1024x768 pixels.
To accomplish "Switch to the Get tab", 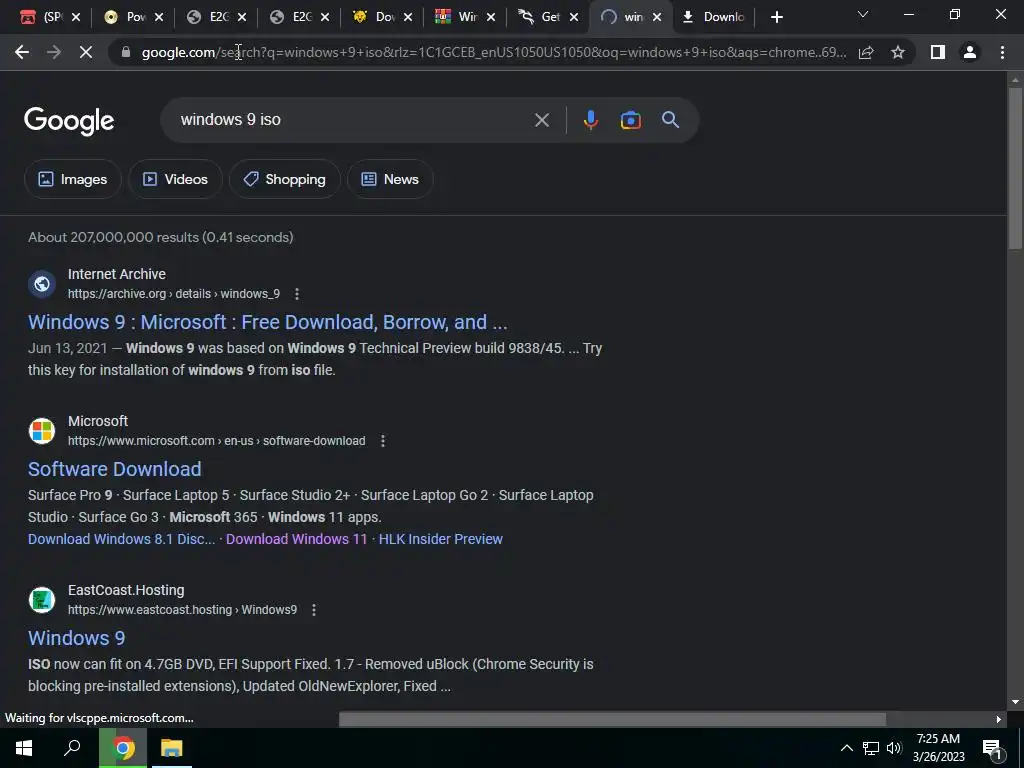I will click(x=549, y=18).
